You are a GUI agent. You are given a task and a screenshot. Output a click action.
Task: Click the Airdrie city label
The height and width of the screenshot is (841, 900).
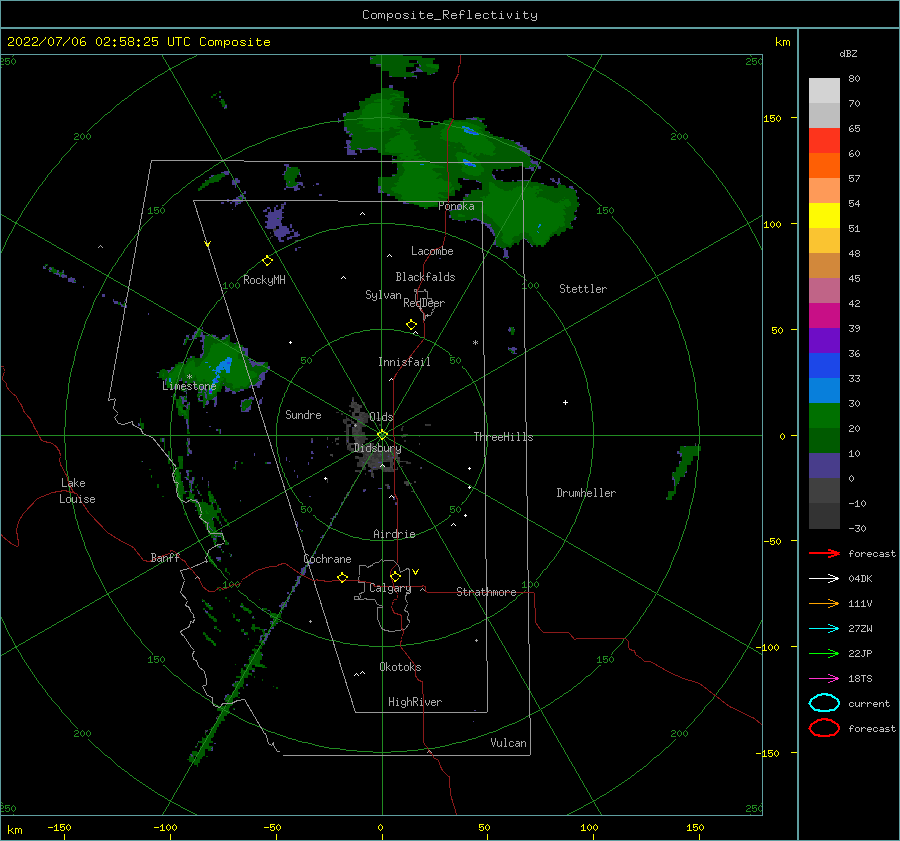(394, 534)
